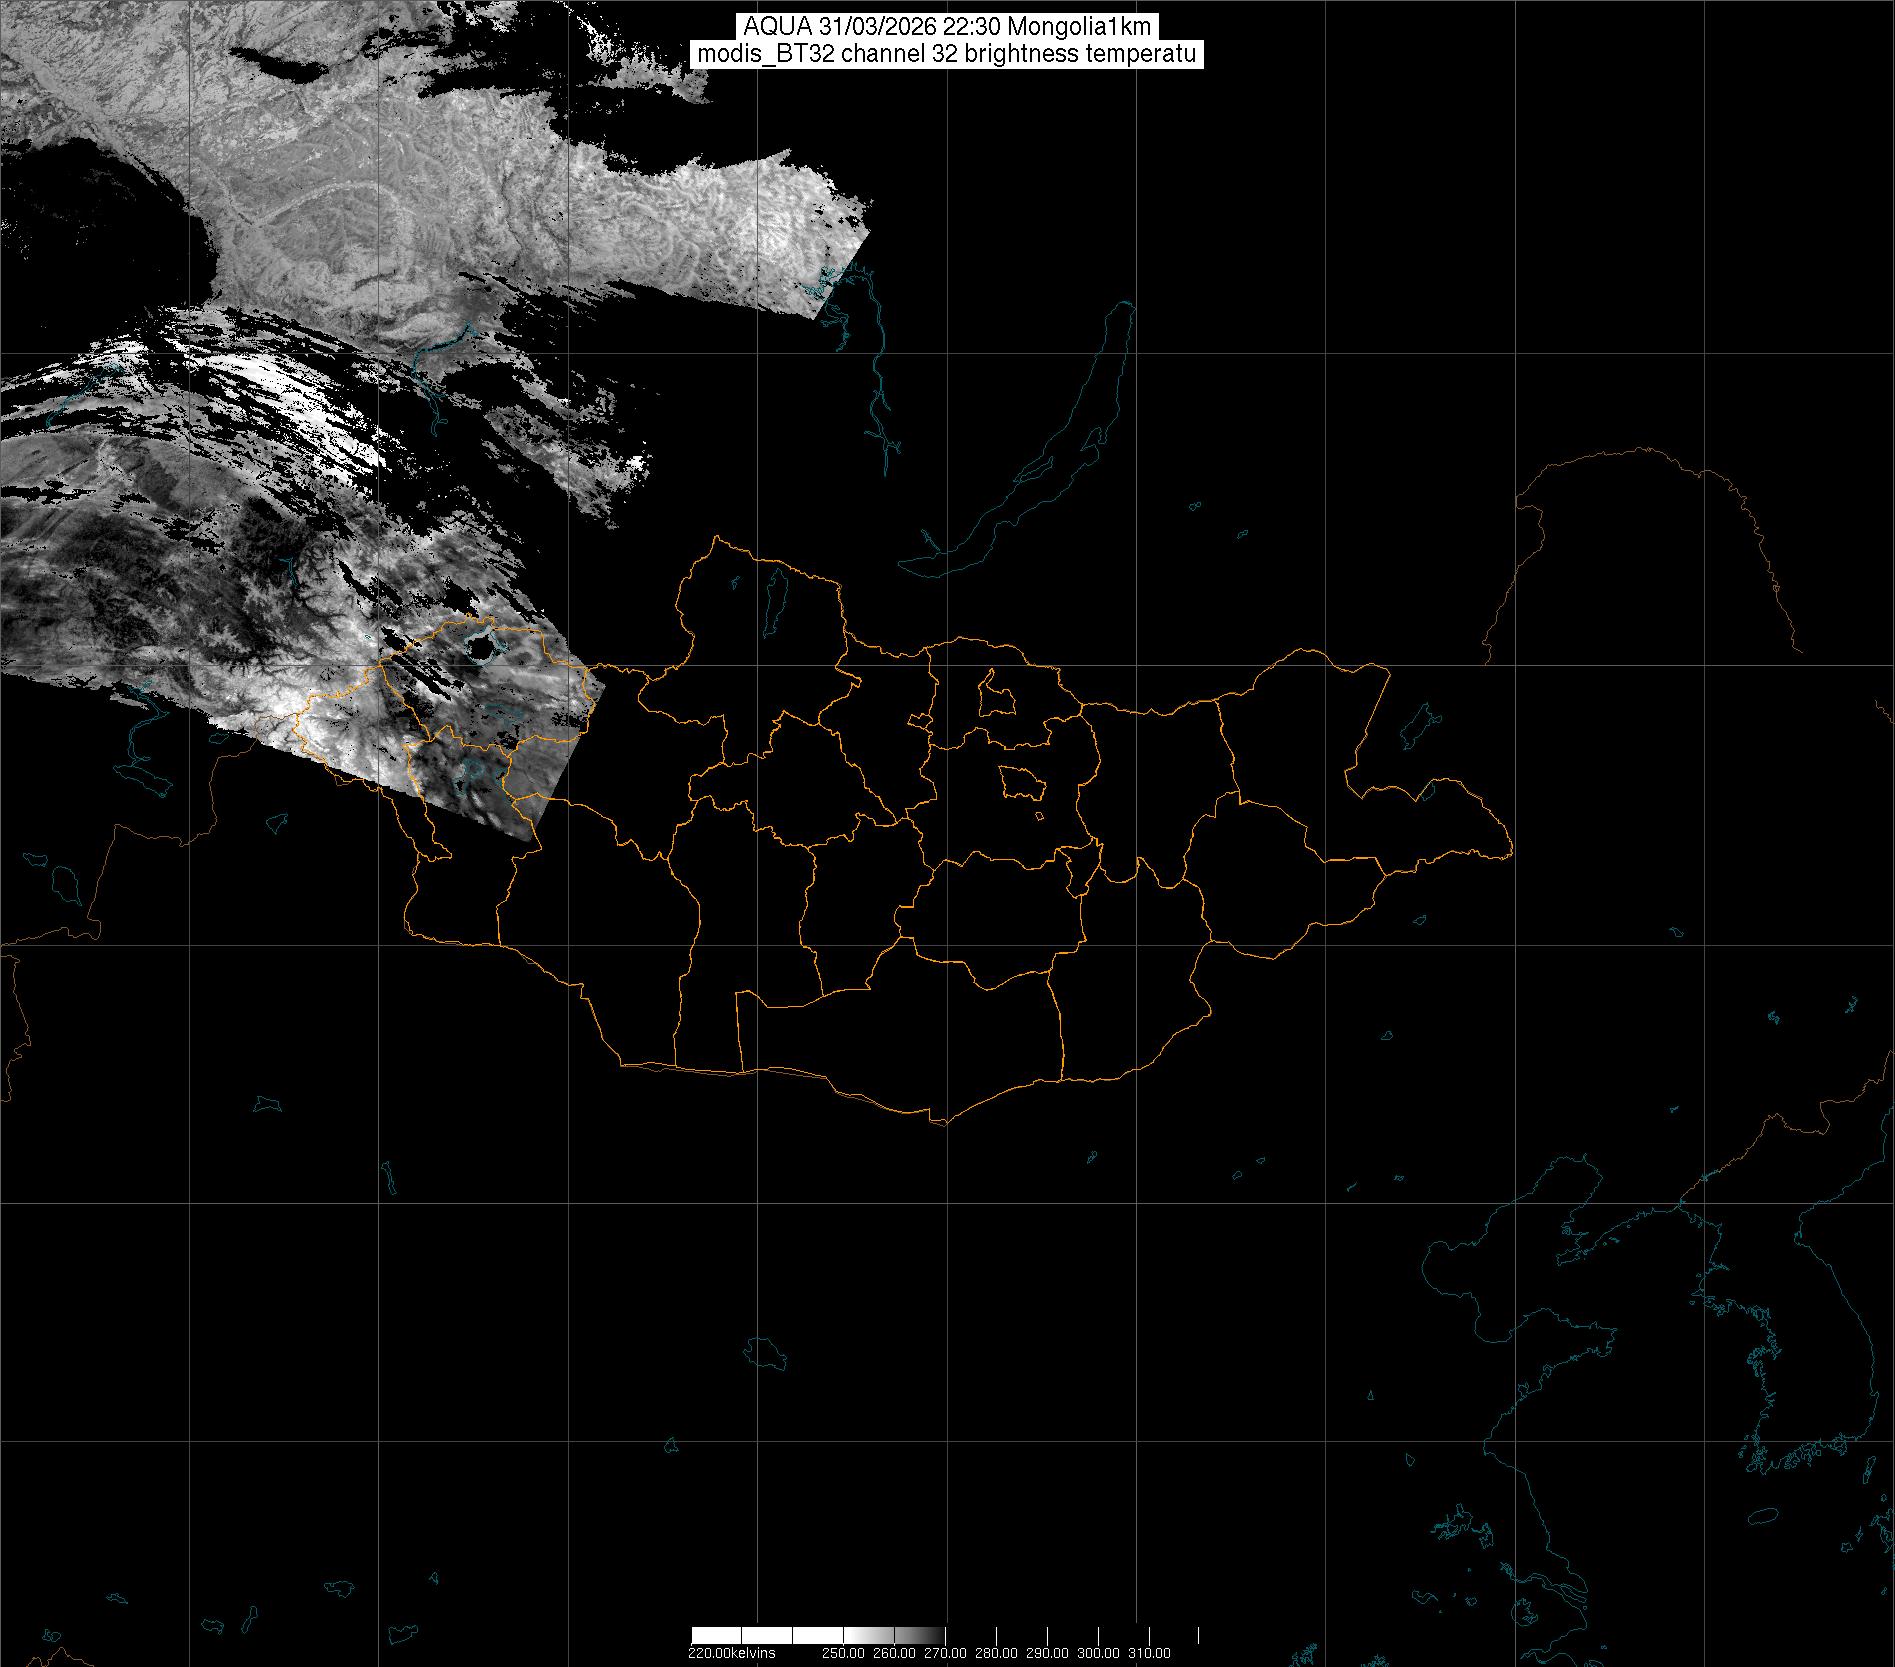Click the dark Uvs lake in the satellite swath
This screenshot has width=1895, height=1667.
[481, 648]
